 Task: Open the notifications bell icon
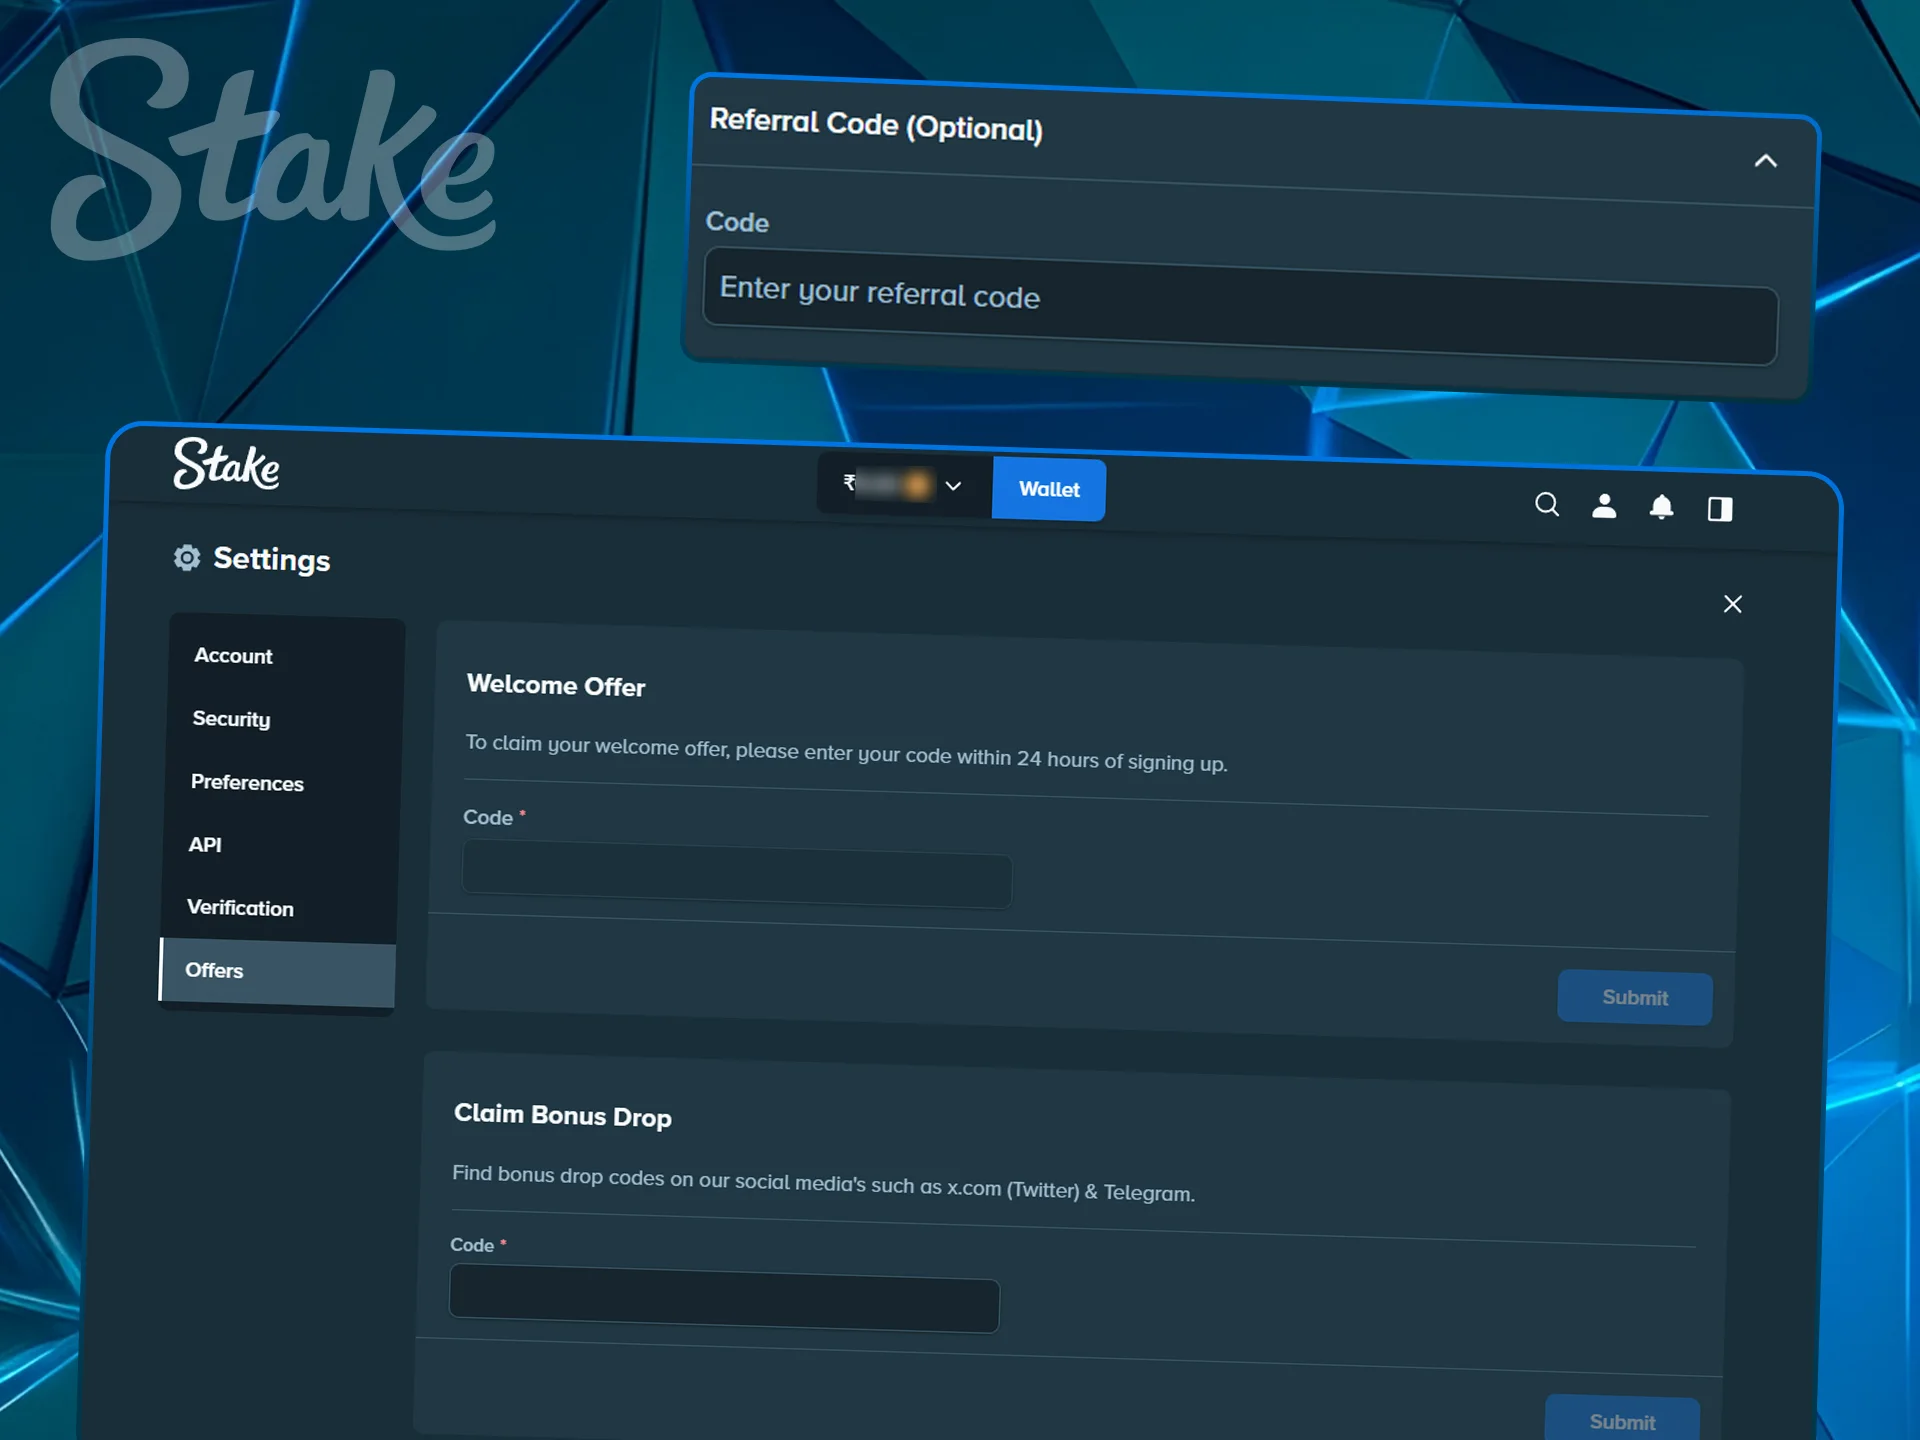(1661, 507)
